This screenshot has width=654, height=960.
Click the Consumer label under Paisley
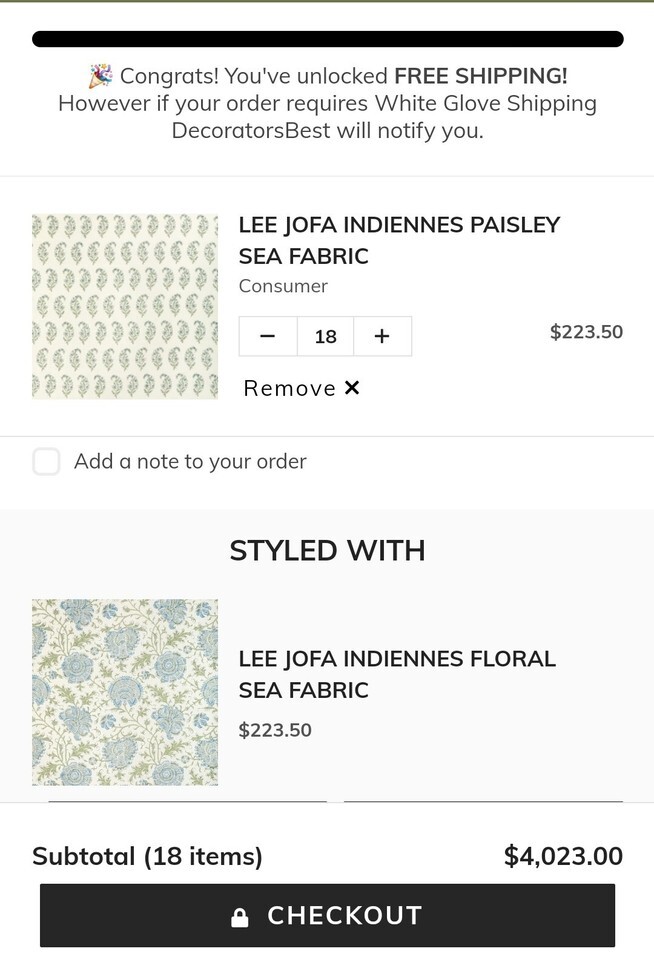click(283, 286)
